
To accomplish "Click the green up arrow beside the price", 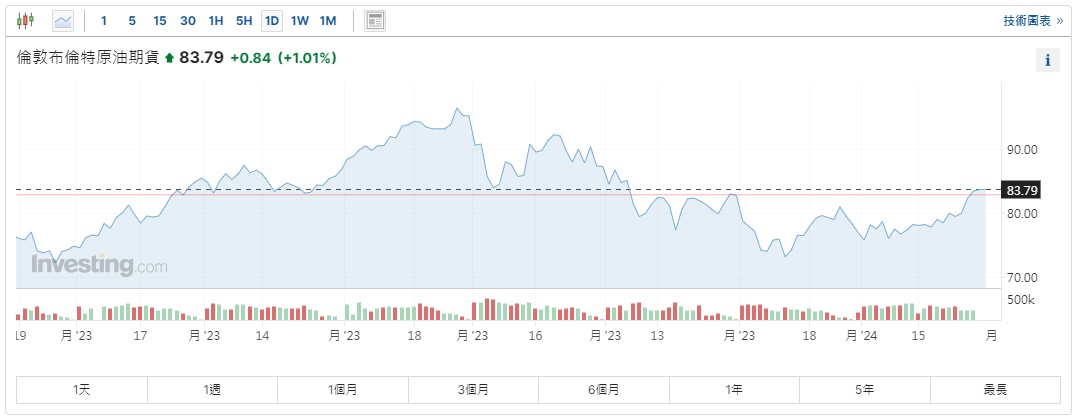I will (170, 58).
